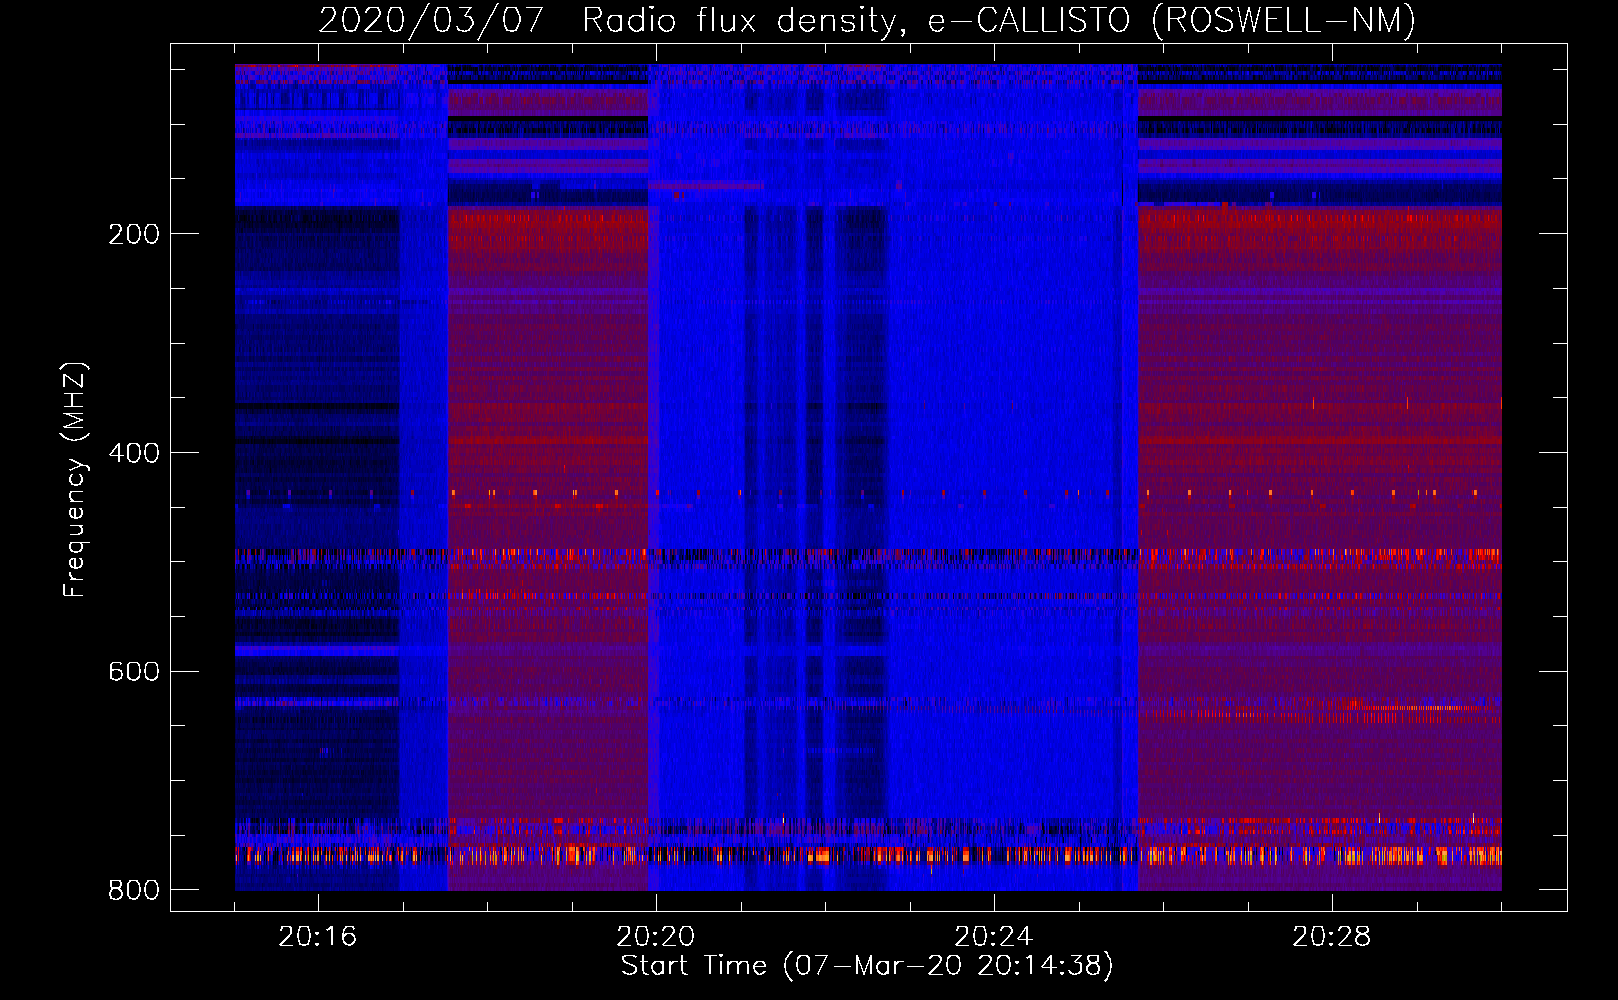Click the 20:20 time tick label
Screen dimensions: 1618x1000
point(656,937)
